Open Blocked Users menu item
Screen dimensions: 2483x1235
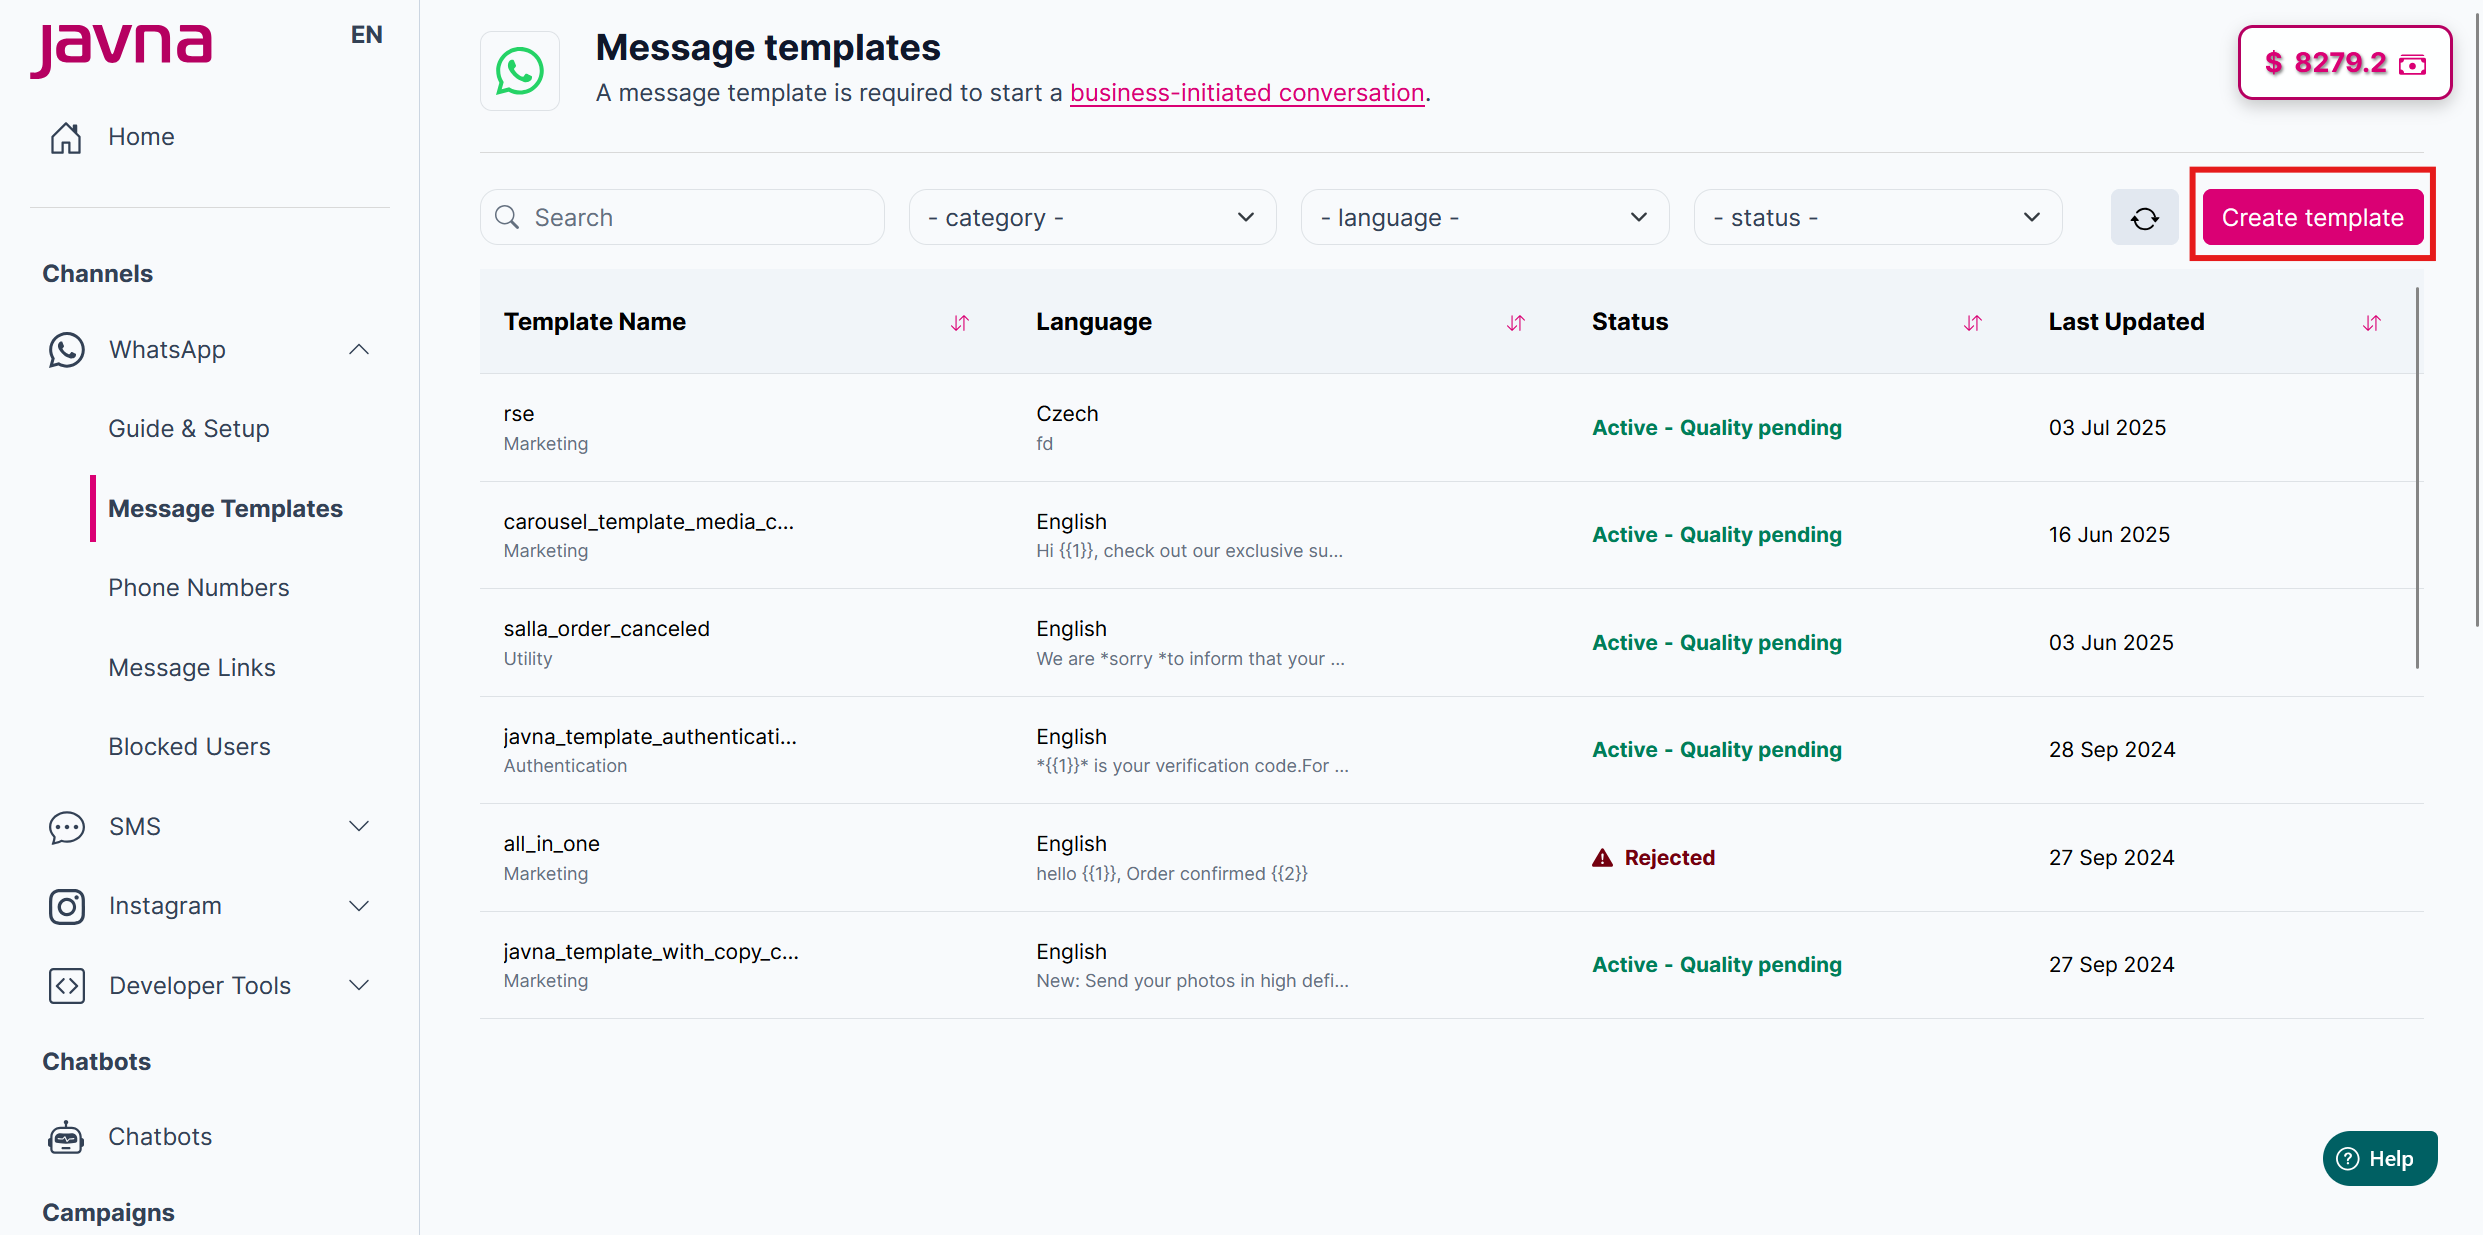(189, 747)
